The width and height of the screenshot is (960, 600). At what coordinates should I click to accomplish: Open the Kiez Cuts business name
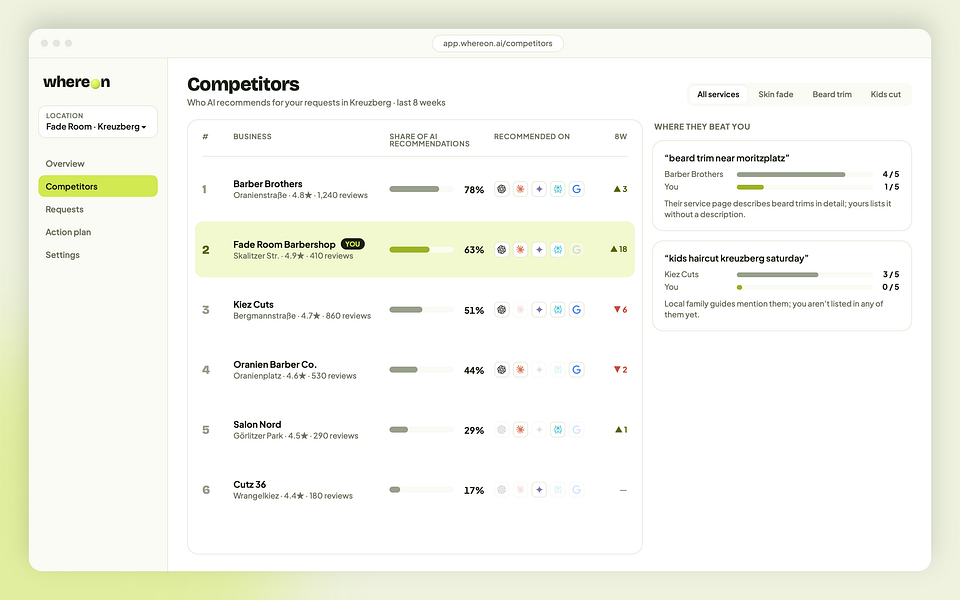click(x=253, y=304)
